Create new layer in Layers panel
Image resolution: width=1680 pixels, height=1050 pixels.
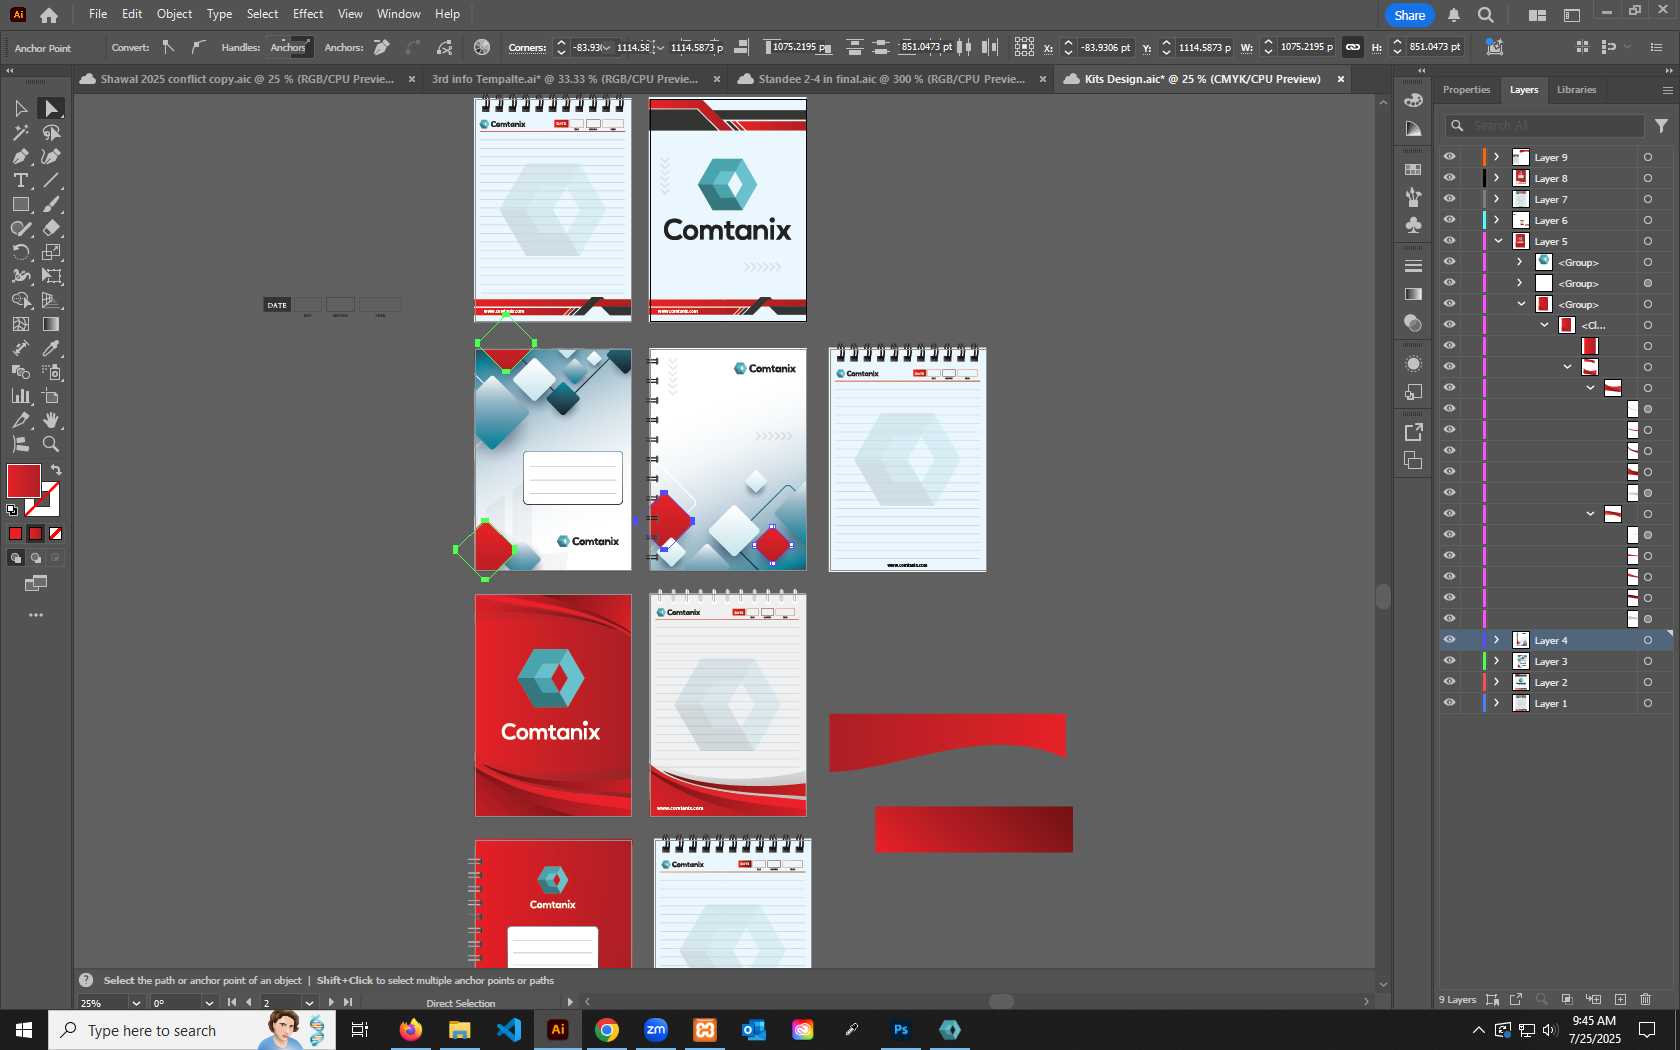(1620, 999)
